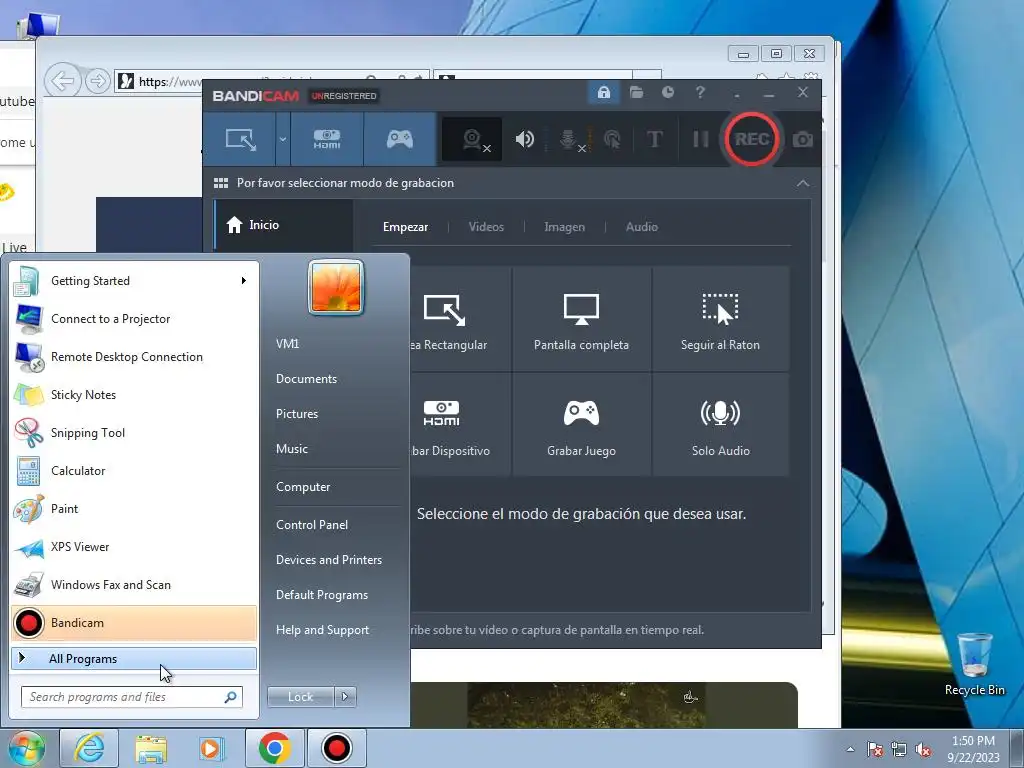Select HDMI device recording mode in toolbar
The image size is (1024, 768).
click(x=327, y=139)
